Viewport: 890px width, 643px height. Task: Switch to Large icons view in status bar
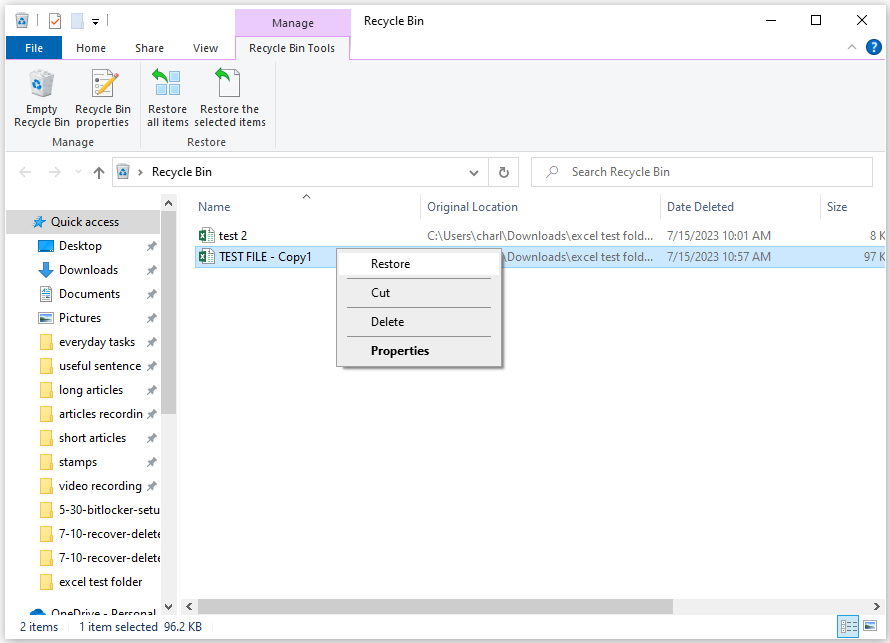click(870, 626)
